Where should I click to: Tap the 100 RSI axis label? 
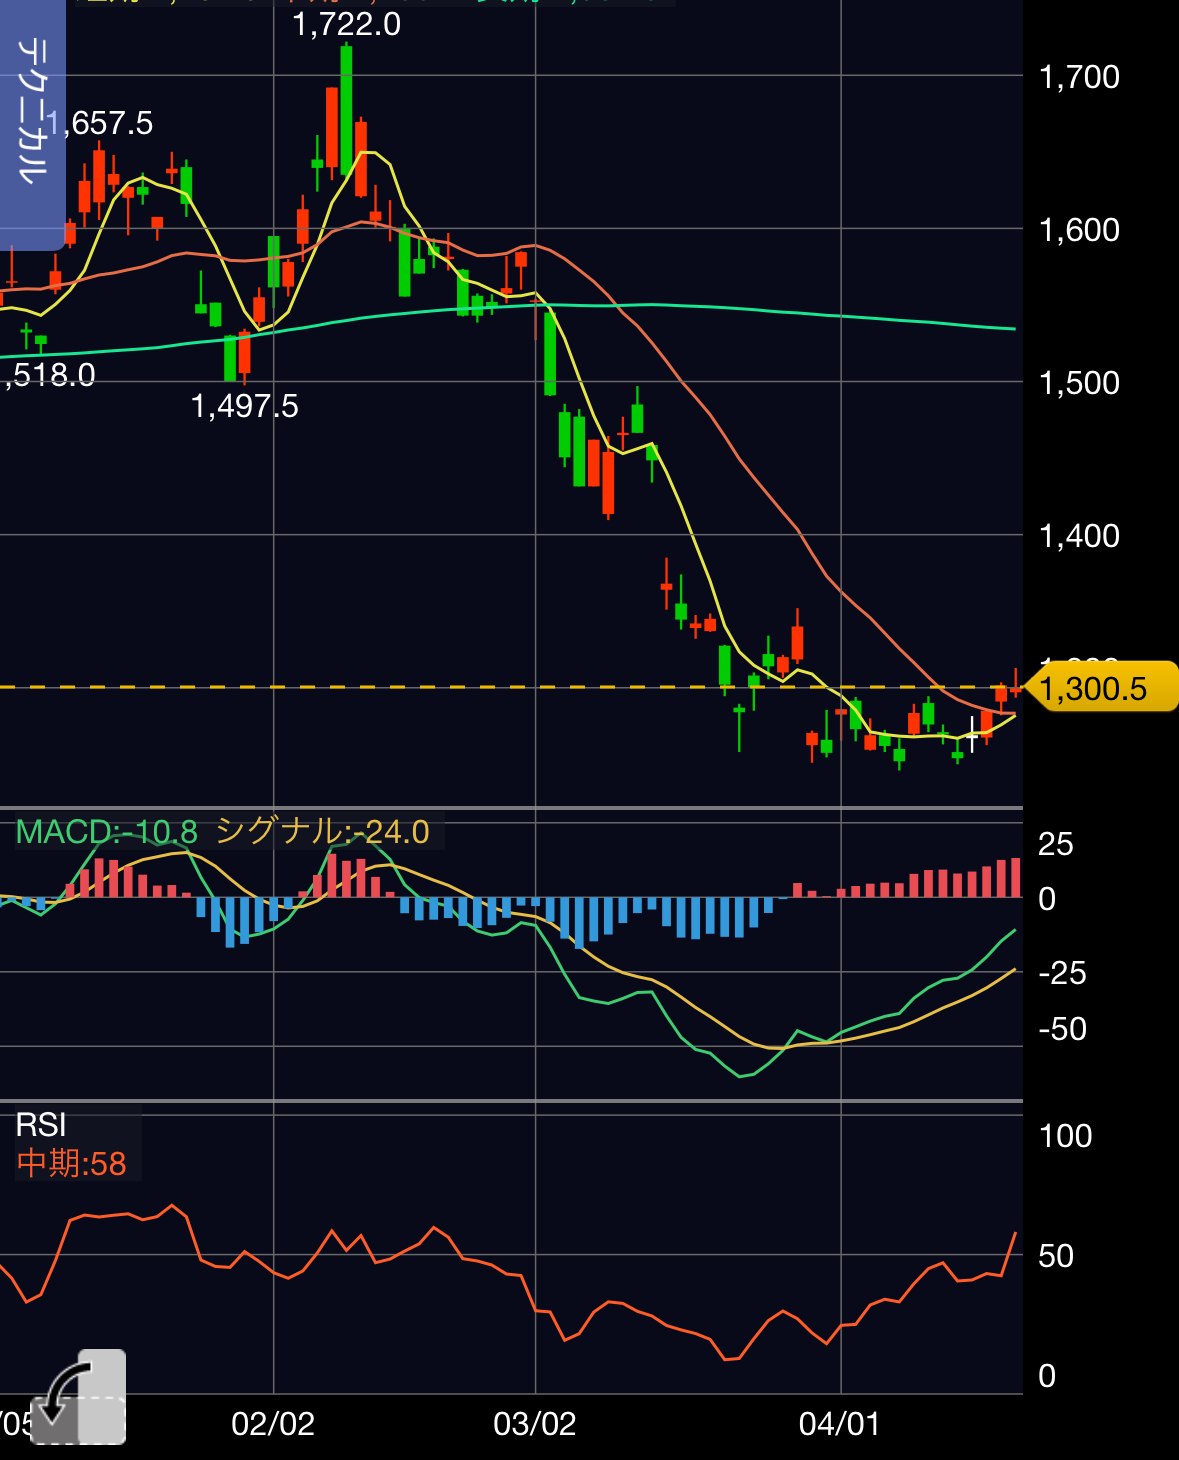(x=1065, y=1136)
